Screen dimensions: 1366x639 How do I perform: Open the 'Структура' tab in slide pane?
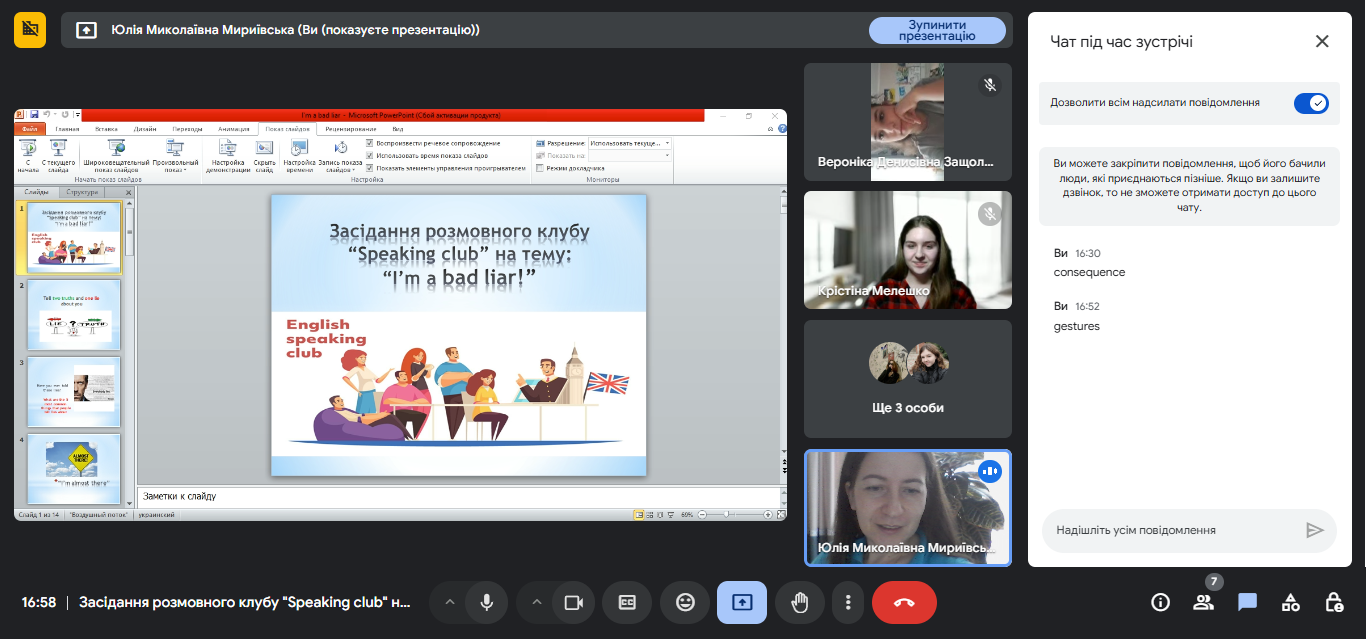[x=82, y=192]
